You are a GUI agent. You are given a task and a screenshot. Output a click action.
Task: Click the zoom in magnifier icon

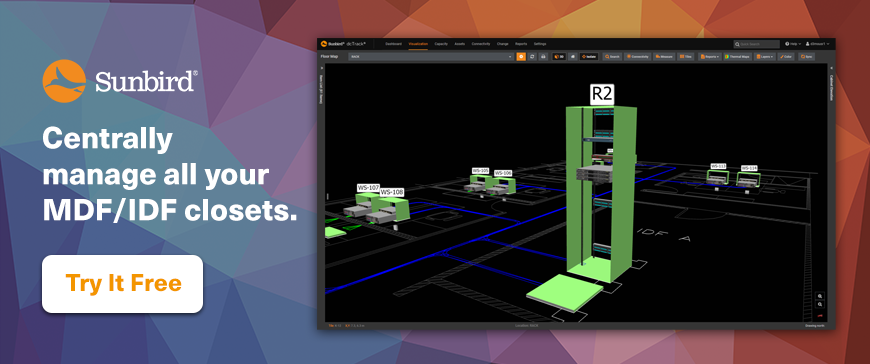(820, 296)
